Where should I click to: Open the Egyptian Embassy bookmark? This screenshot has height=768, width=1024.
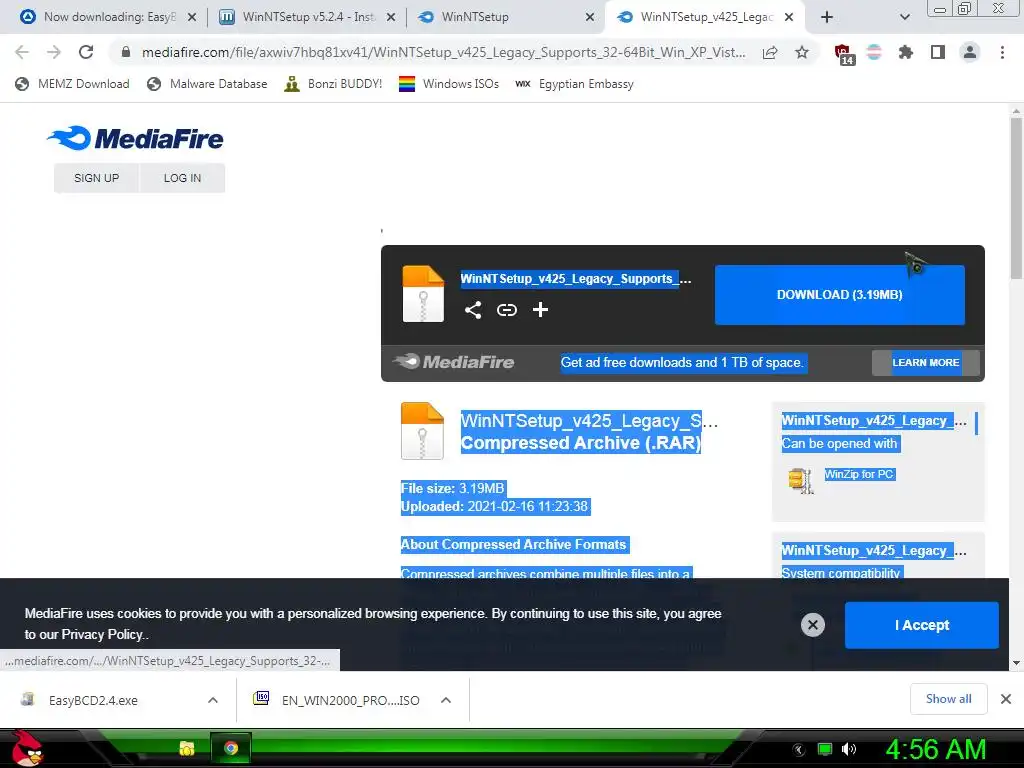tap(575, 84)
